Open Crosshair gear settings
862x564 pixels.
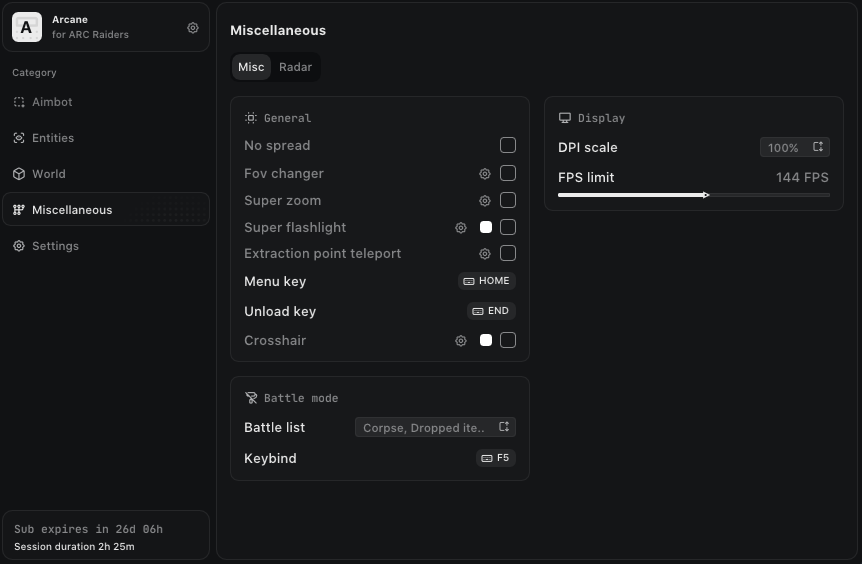click(x=461, y=341)
